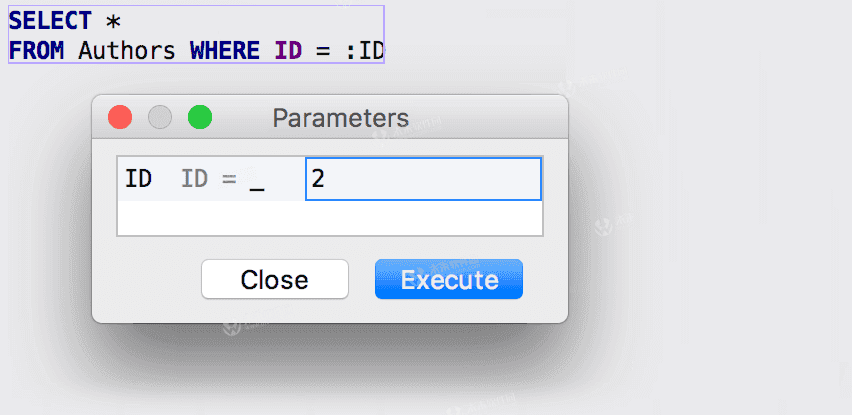
Task: Focus the parameter value field containing 2
Action: [423, 179]
